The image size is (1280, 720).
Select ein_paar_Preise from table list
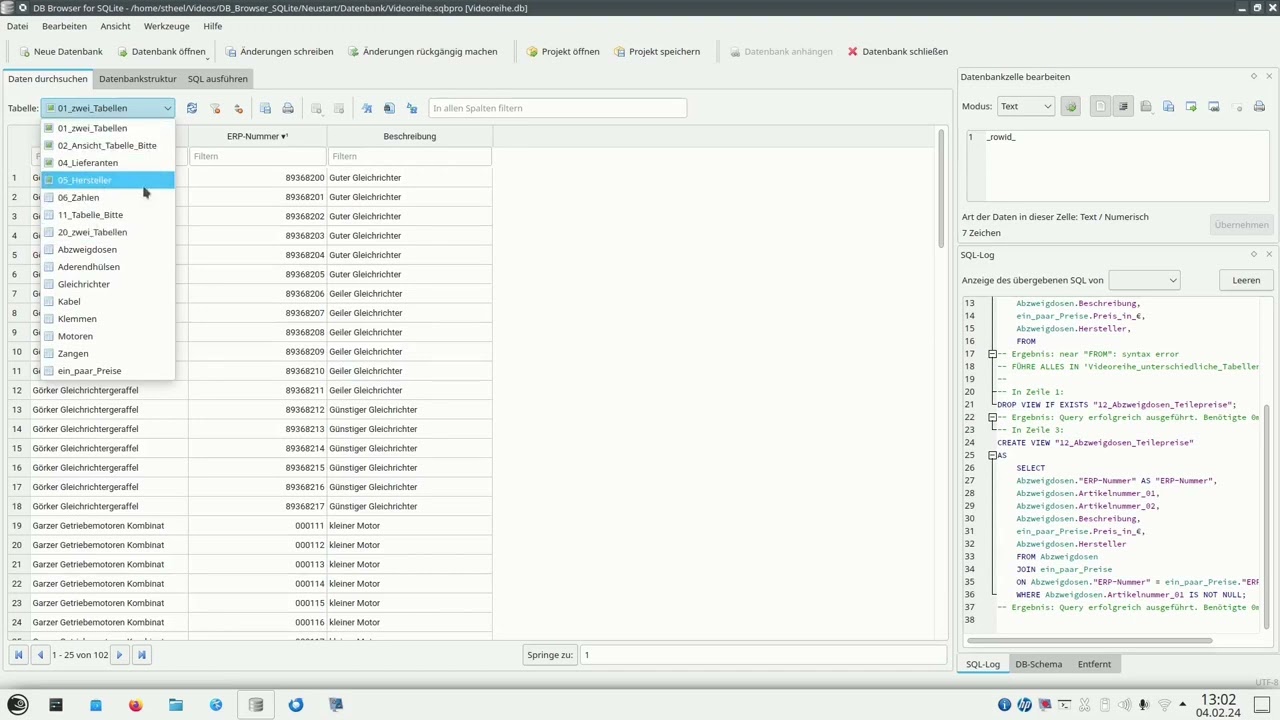tap(108, 371)
